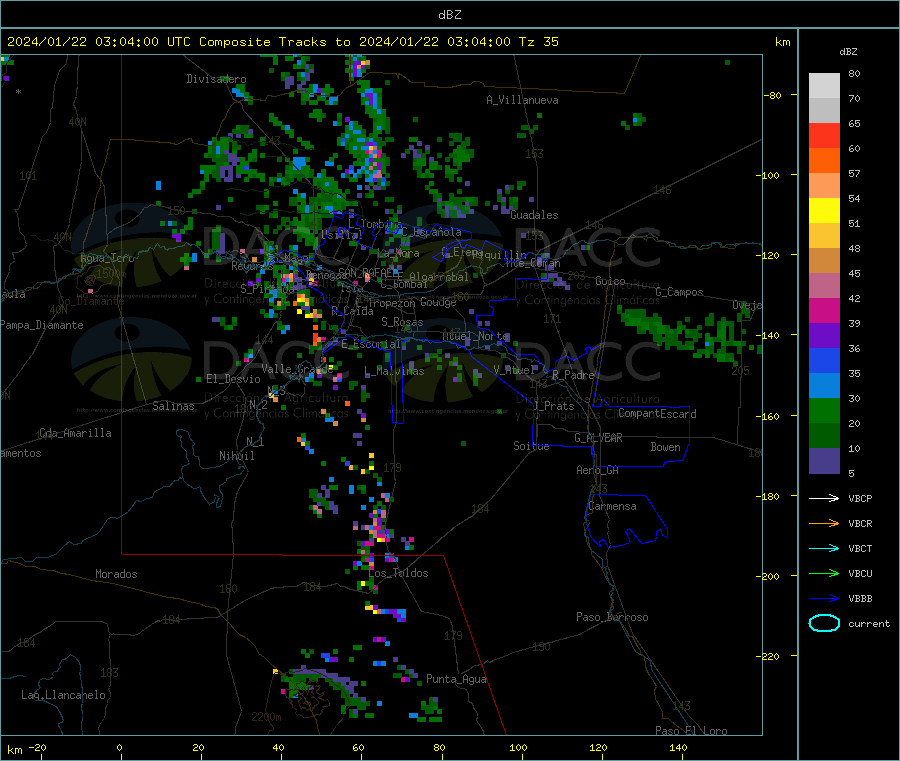900x761 pixels.
Task: Select the magenta 39 dBZ color swatch
Action: pyautogui.click(x=824, y=310)
